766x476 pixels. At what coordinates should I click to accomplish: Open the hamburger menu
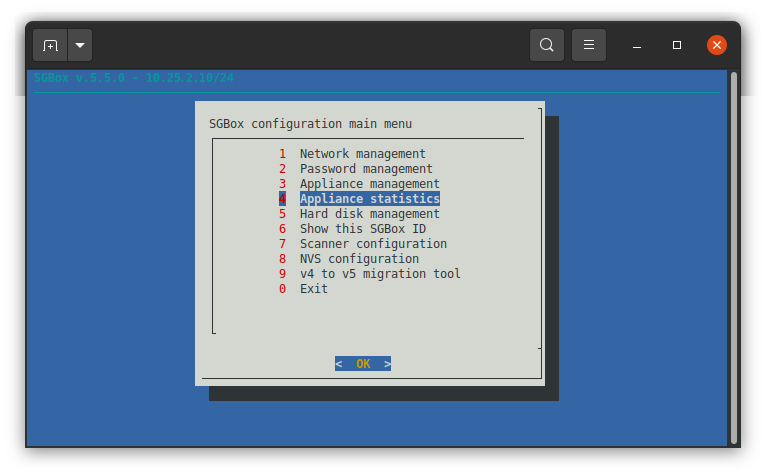tap(589, 45)
